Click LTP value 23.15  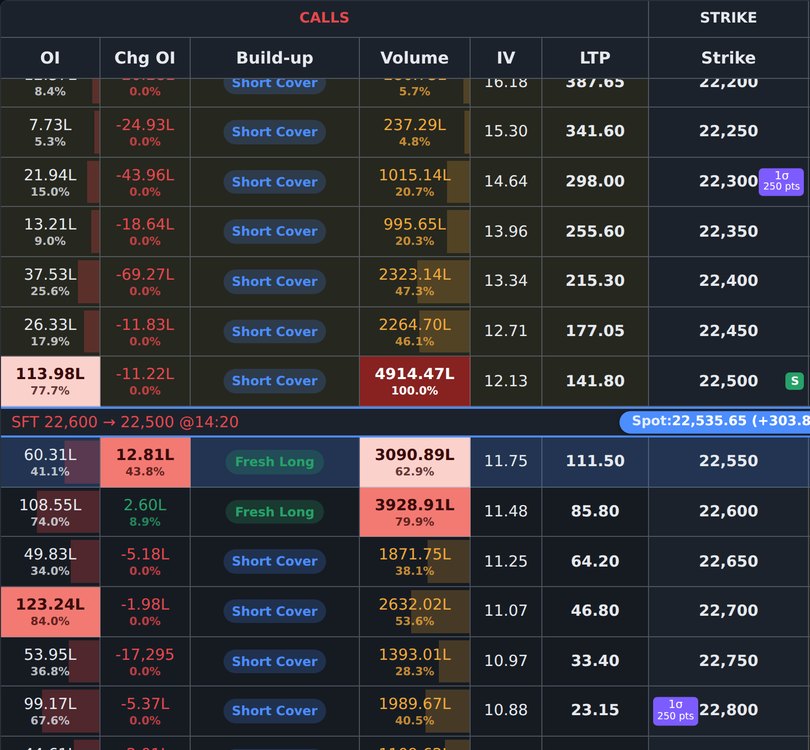point(595,709)
